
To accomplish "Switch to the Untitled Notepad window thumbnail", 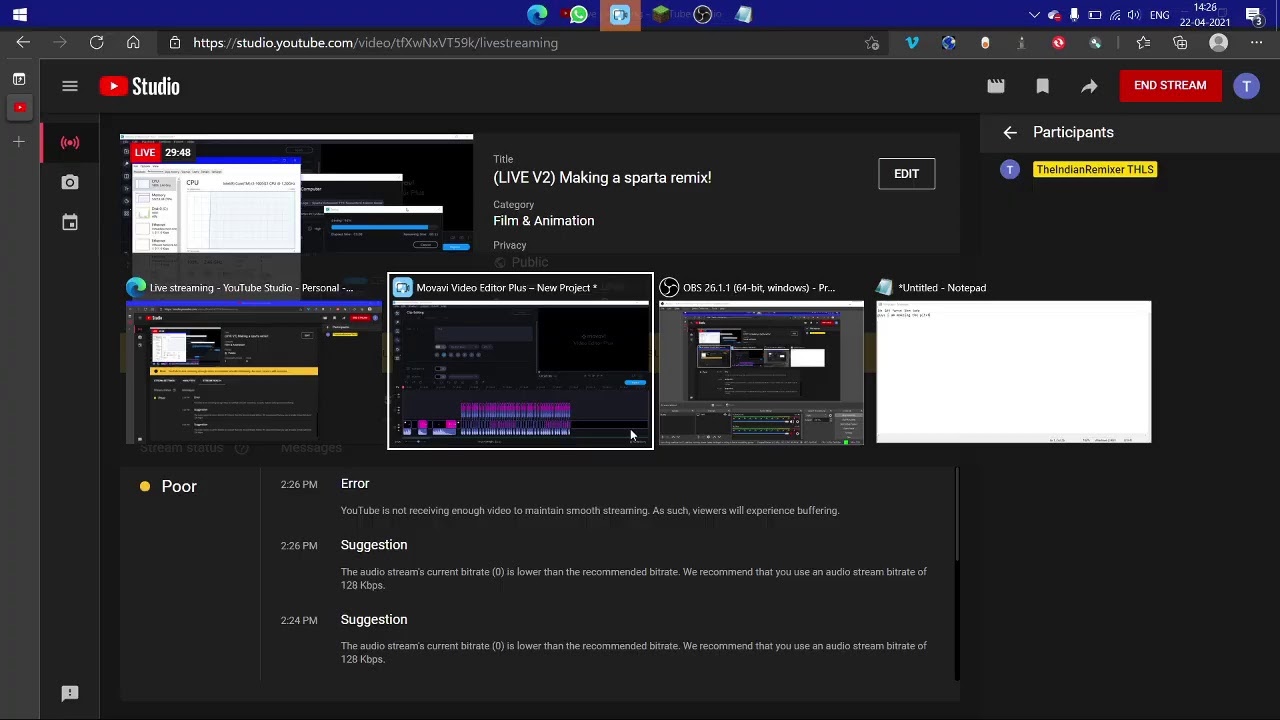I will (1013, 361).
